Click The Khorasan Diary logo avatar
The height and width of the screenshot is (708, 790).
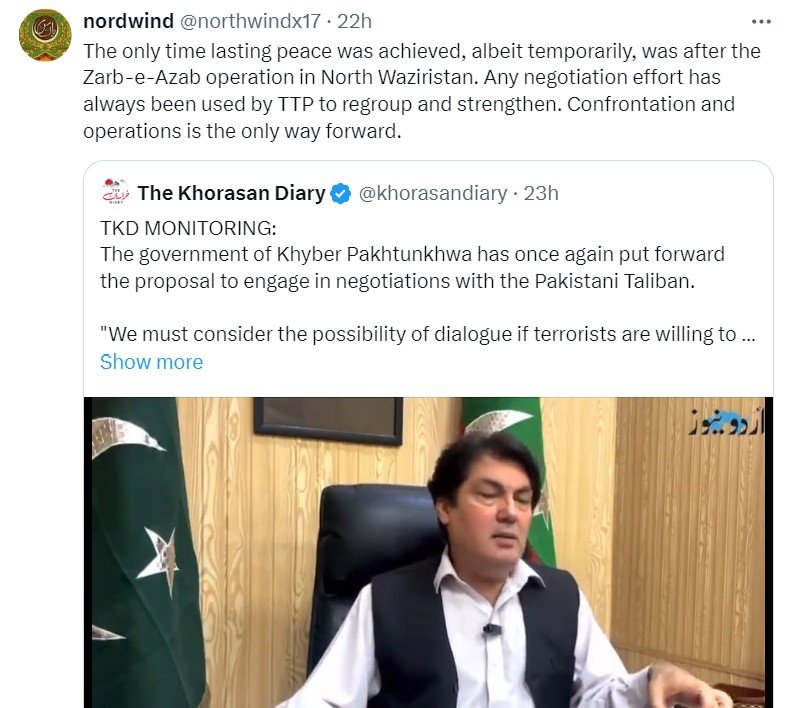(x=116, y=192)
